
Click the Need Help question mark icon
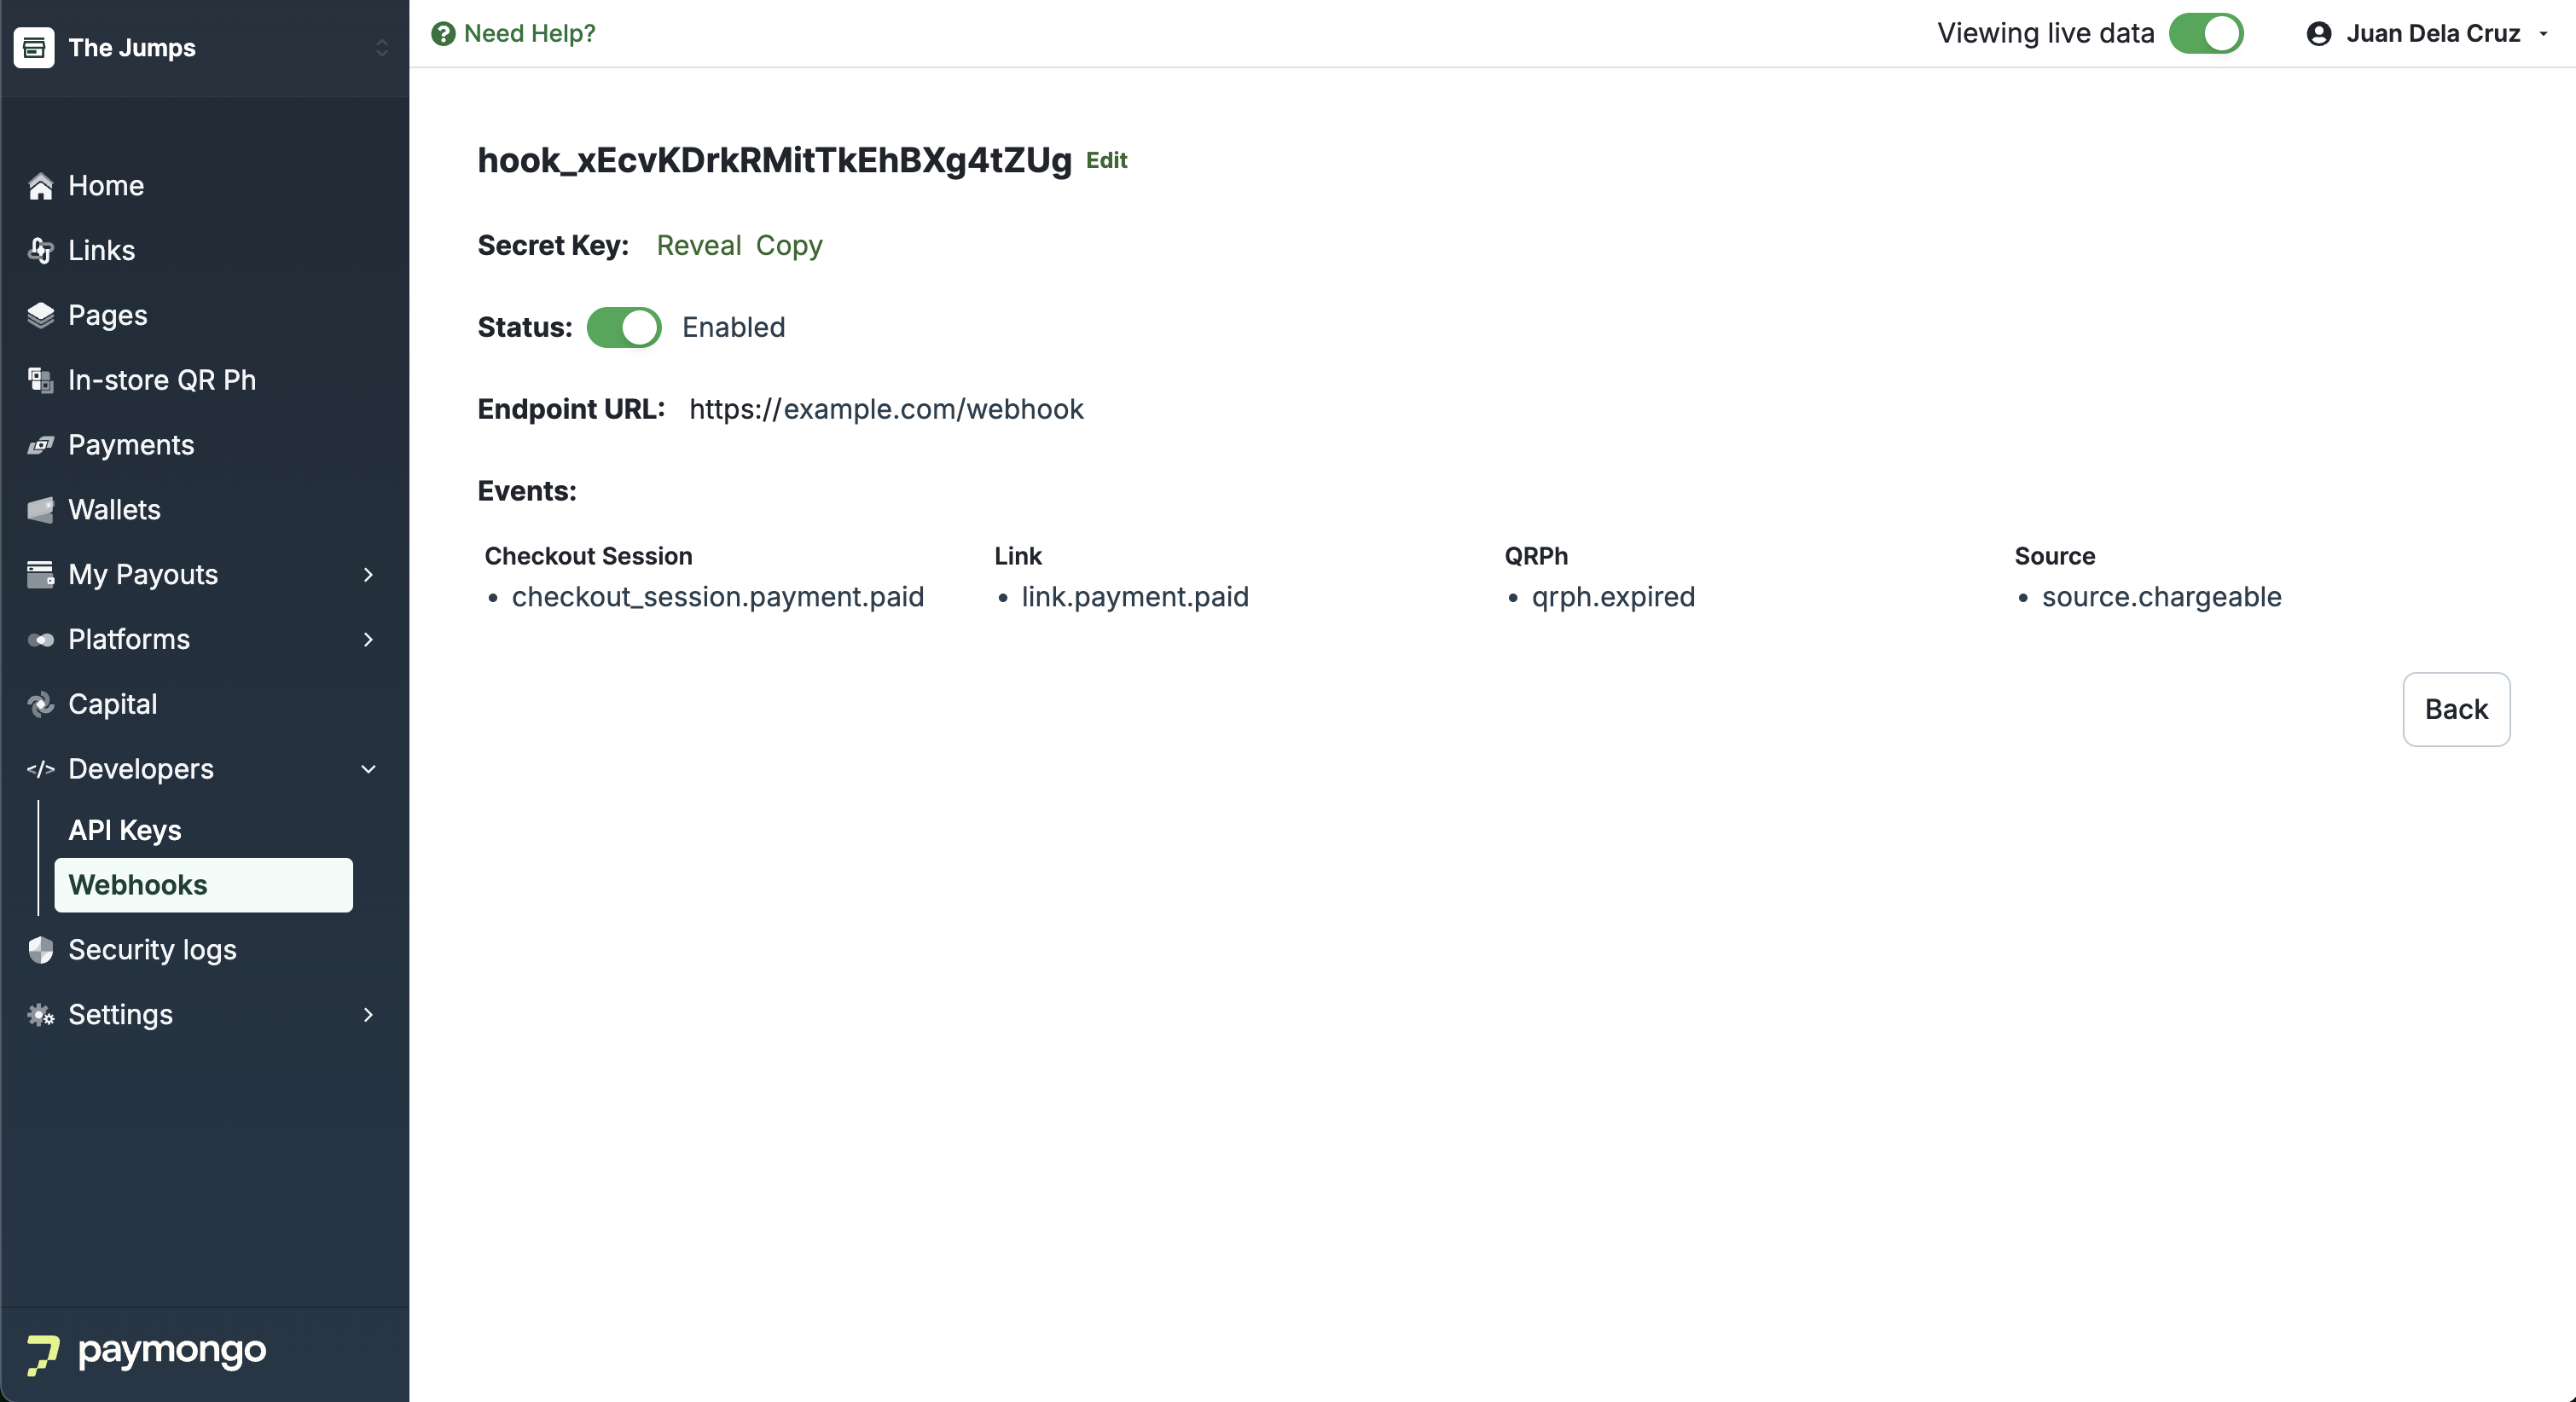(443, 34)
